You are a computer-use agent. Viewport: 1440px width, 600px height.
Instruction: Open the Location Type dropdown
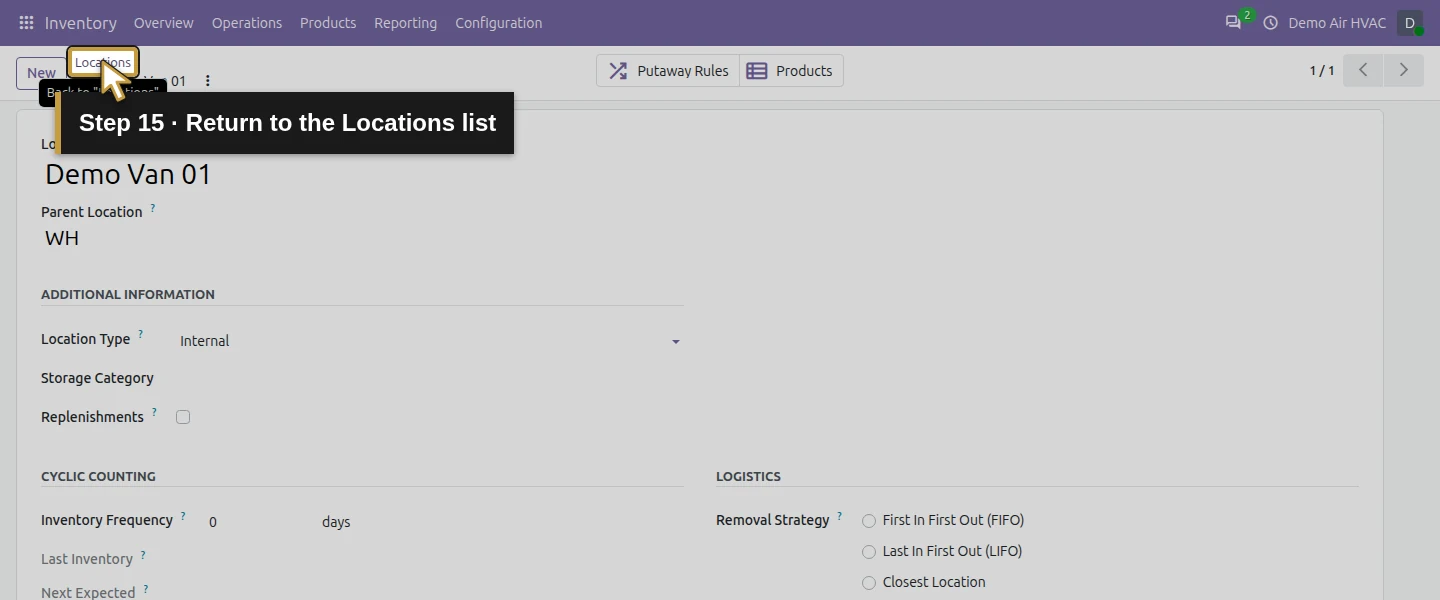pos(430,341)
